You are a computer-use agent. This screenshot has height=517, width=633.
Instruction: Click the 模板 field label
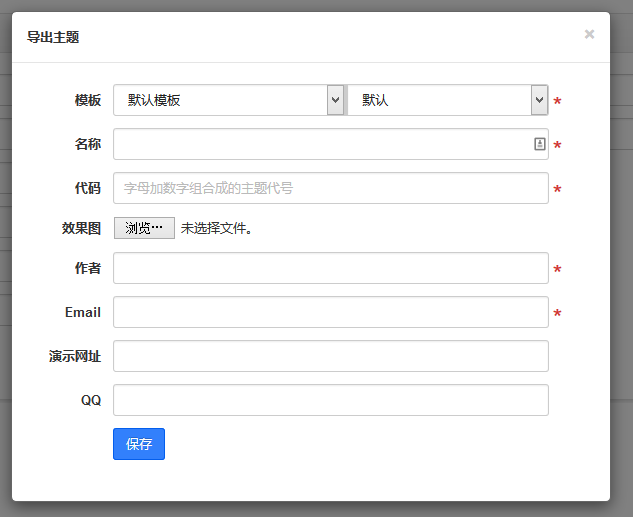(x=88, y=100)
